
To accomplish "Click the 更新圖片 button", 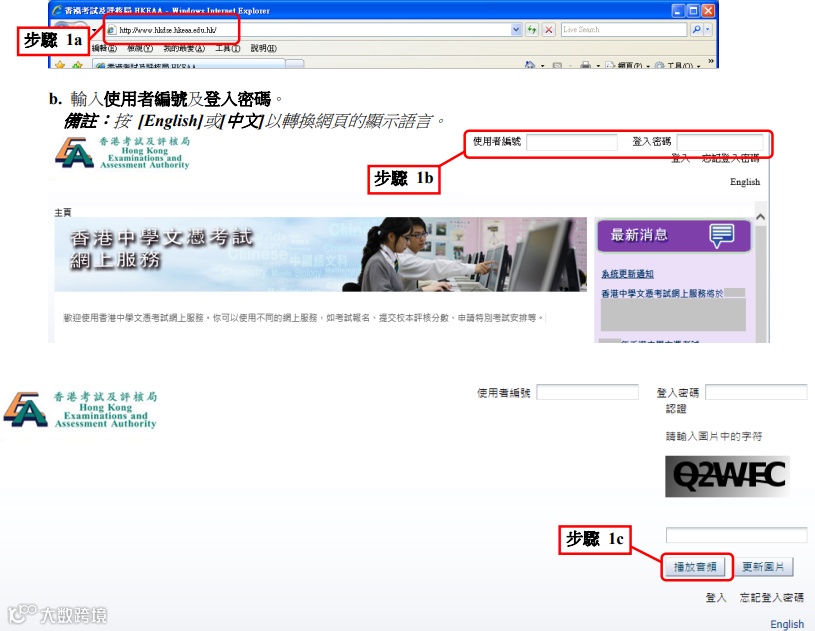I will coord(763,567).
